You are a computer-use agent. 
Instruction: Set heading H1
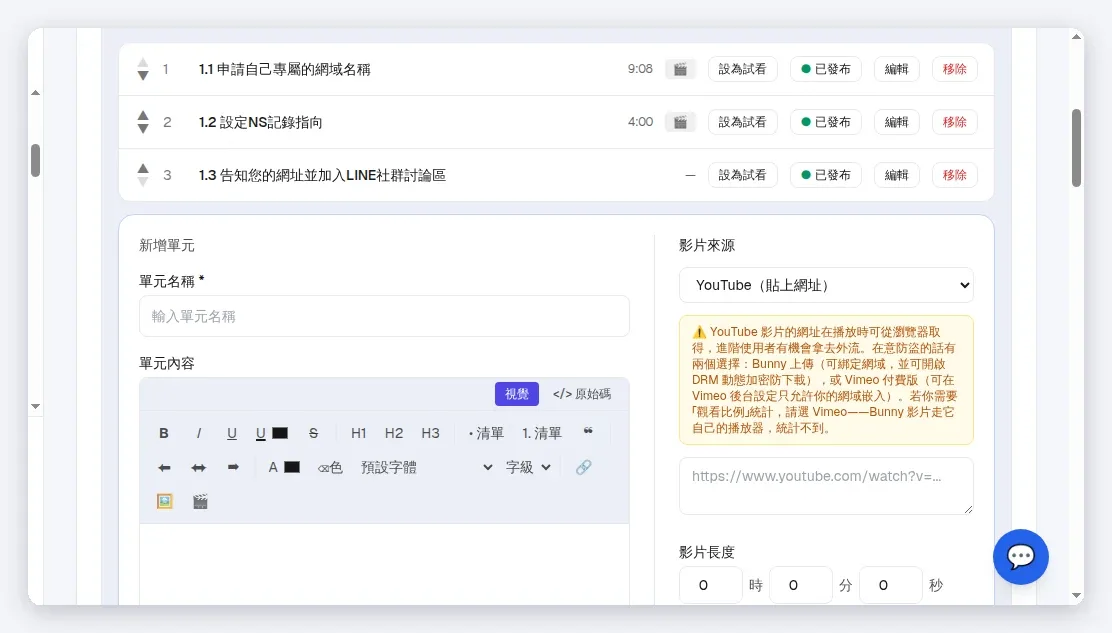coord(359,433)
